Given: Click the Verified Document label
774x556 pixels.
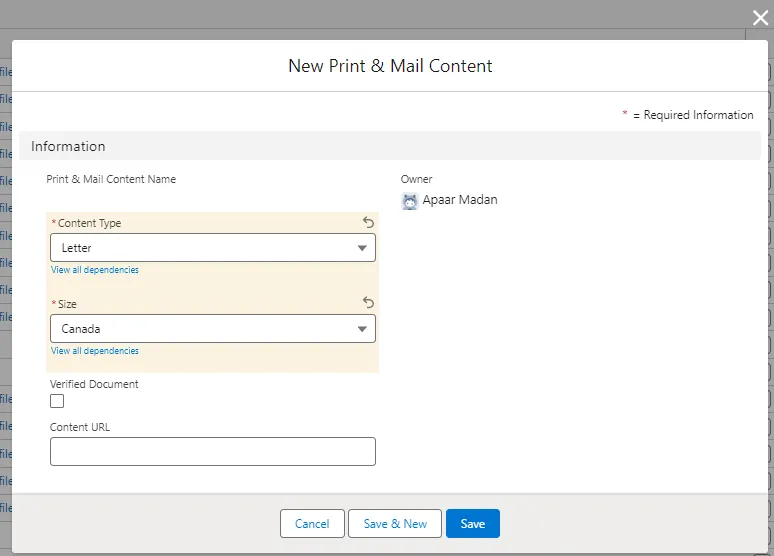Looking at the screenshot, I should tap(94, 384).
